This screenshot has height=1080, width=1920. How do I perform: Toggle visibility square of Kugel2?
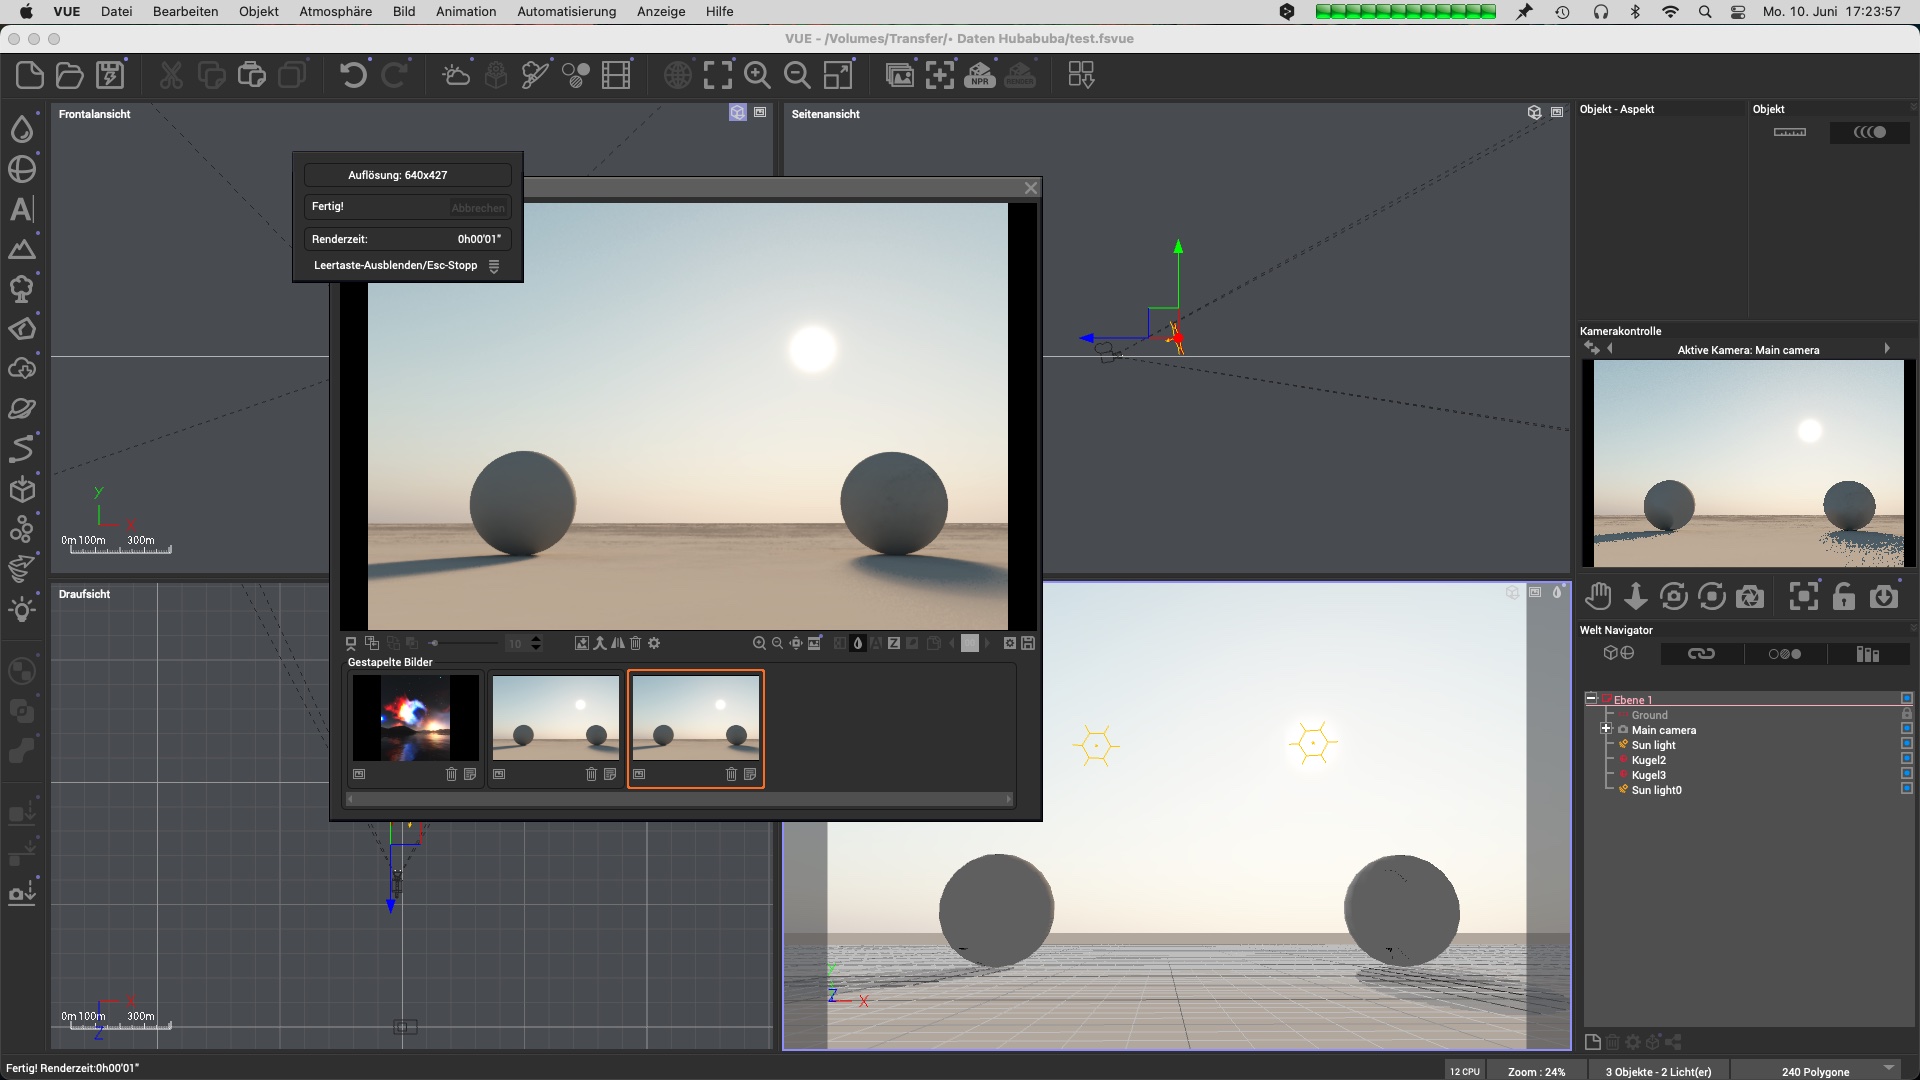click(1906, 759)
